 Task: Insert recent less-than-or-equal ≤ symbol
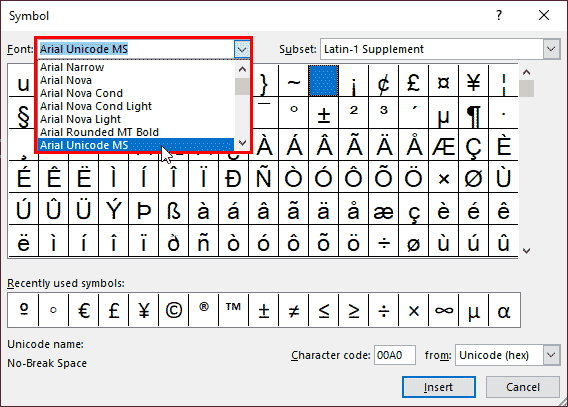click(324, 310)
